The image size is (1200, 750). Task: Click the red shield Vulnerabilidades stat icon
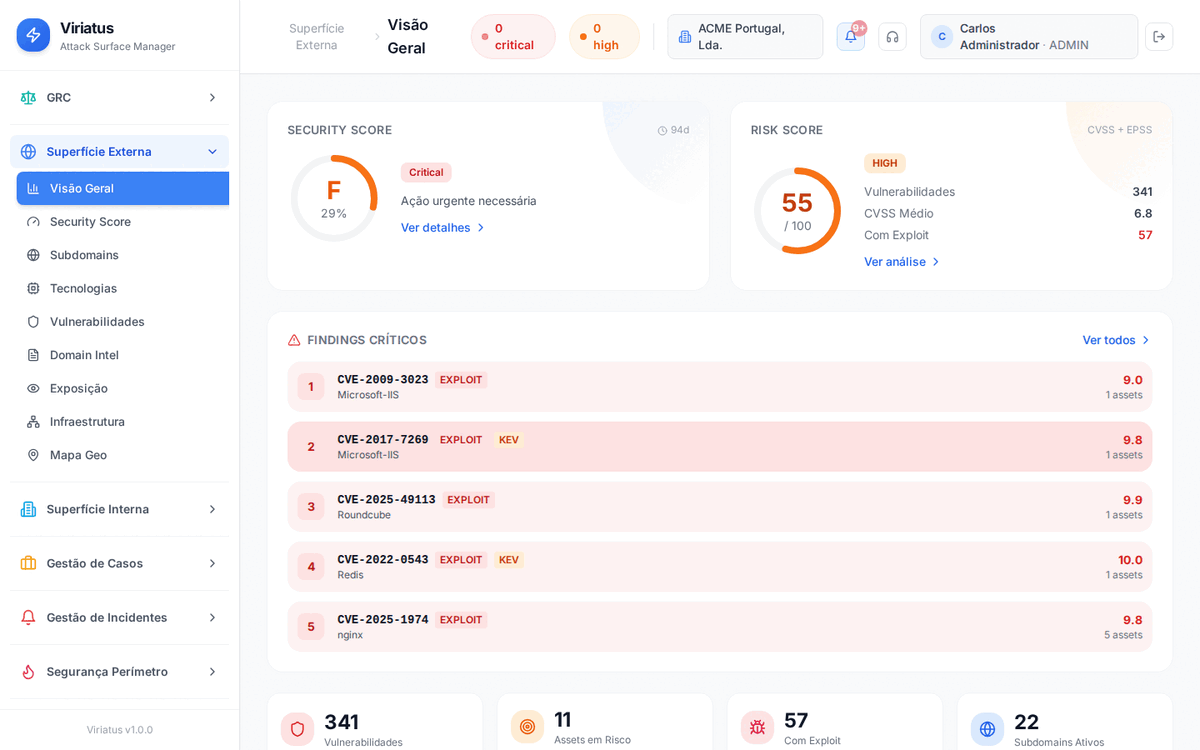(x=297, y=729)
